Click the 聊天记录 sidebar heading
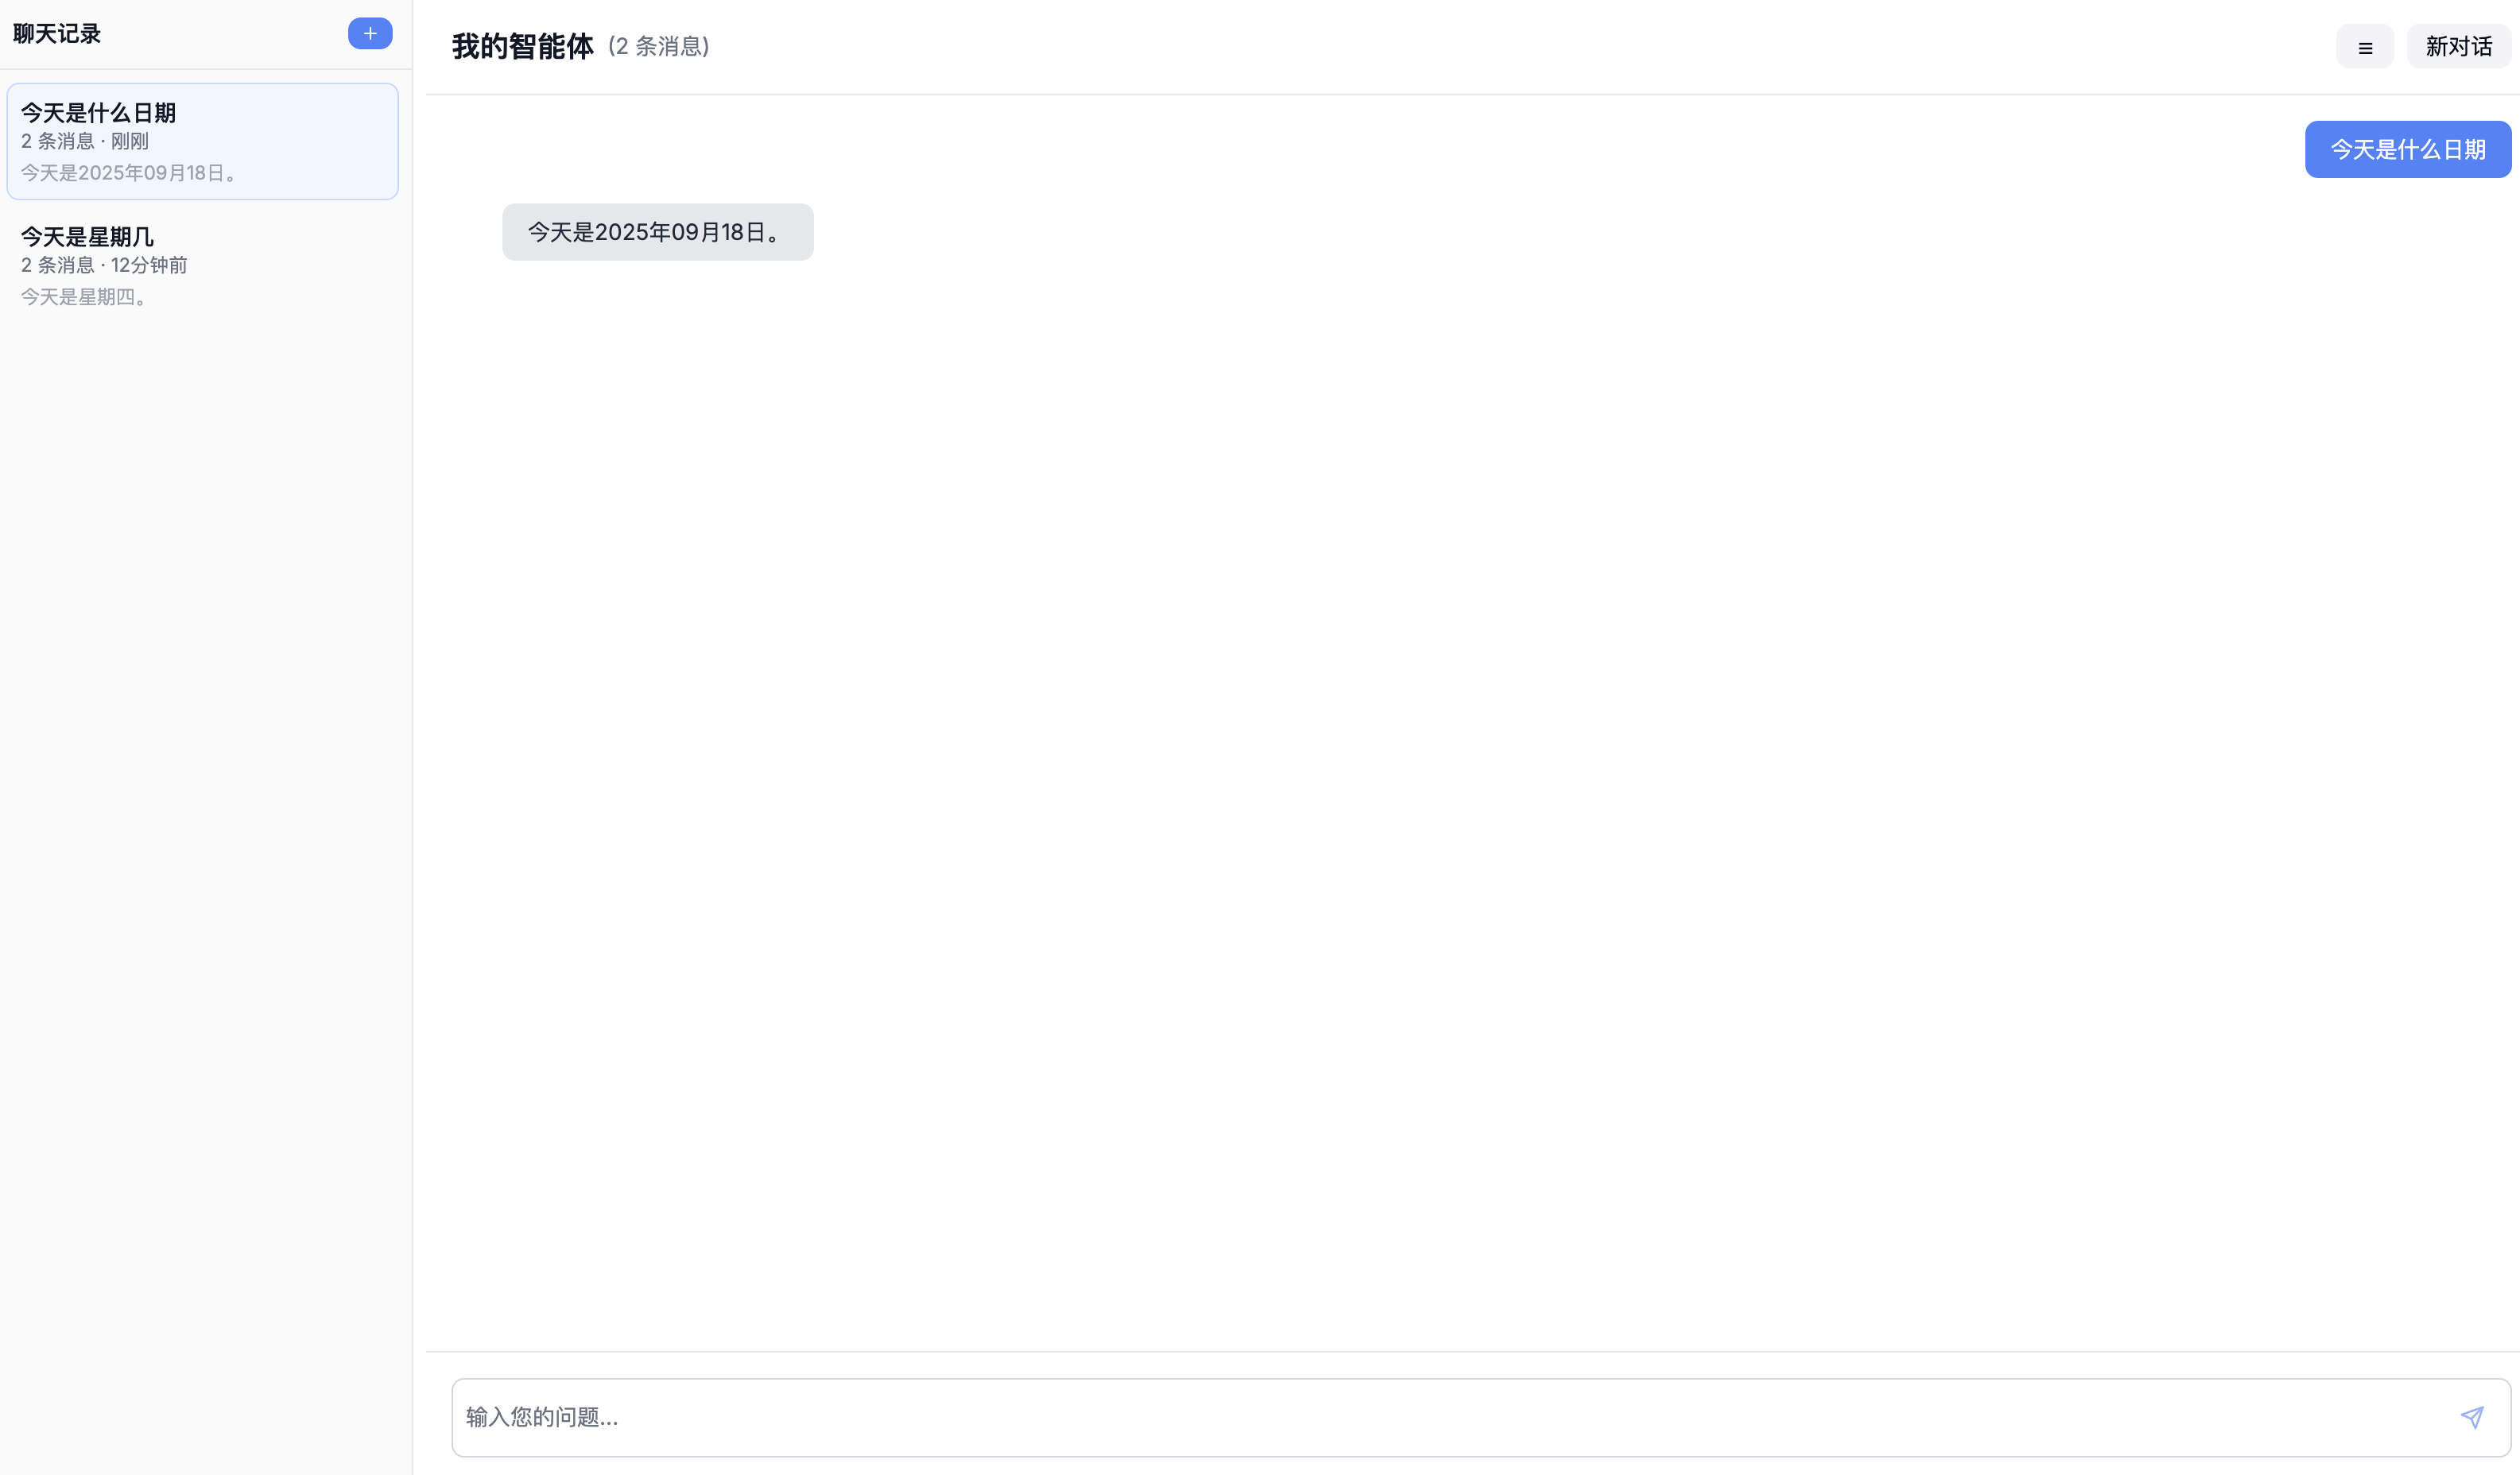Viewport: 2520px width, 1475px height. (x=57, y=34)
